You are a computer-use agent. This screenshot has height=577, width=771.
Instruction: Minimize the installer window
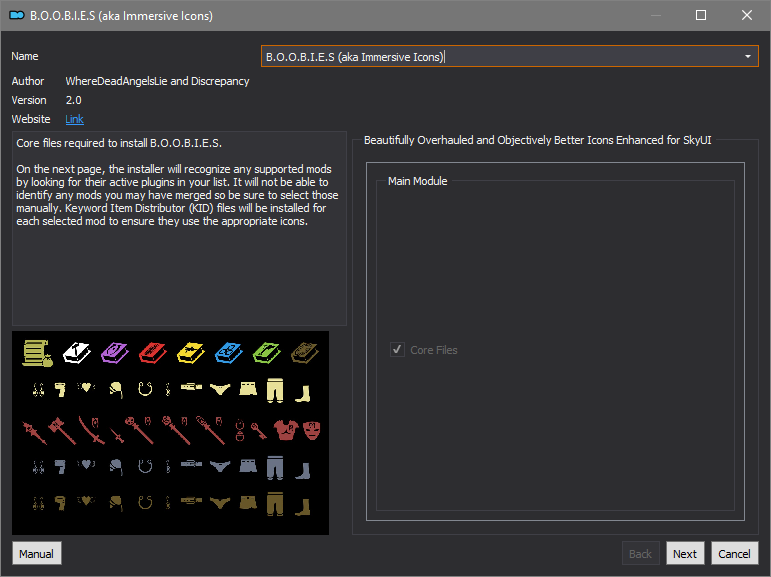point(655,15)
